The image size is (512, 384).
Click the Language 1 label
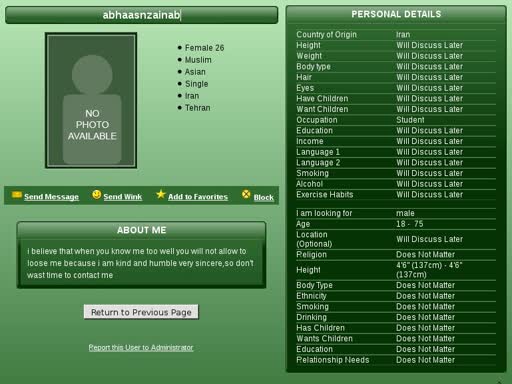tap(318, 152)
